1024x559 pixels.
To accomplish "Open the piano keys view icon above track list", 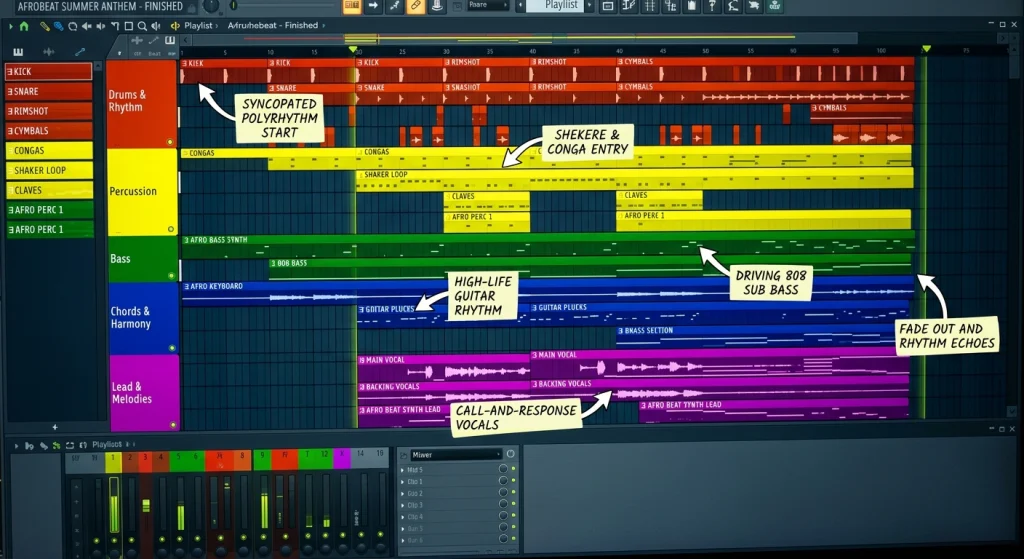I will [18, 52].
